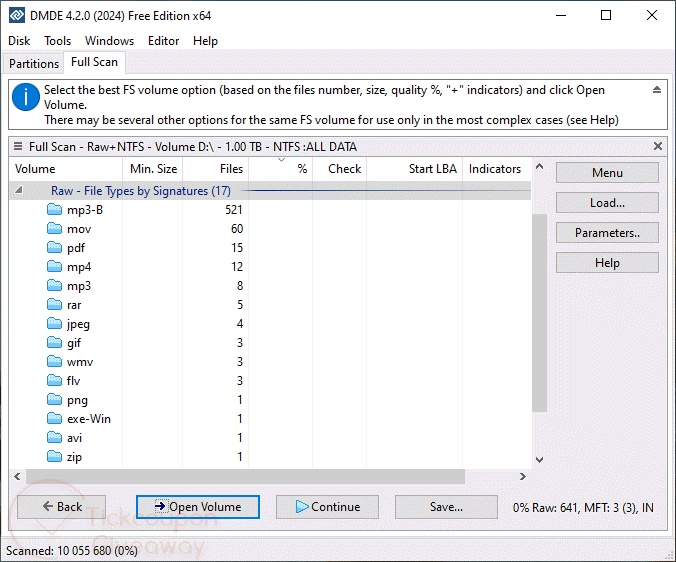Click Continue to resume scanning
Viewport: 676px width, 562px height.
pyautogui.click(x=327, y=507)
